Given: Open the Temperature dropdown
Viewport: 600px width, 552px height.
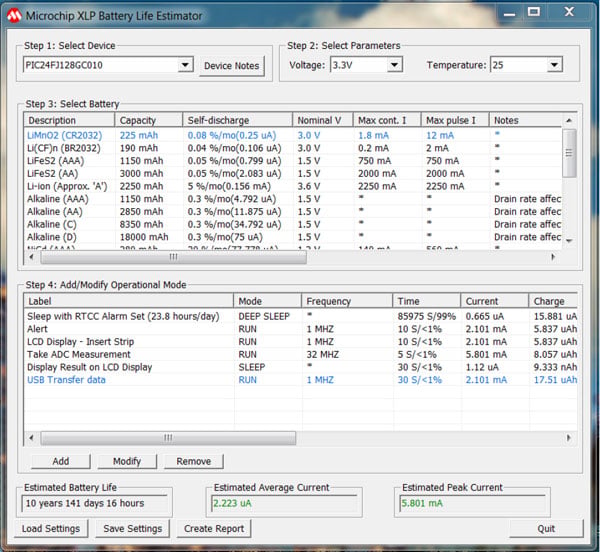Looking at the screenshot, I should [x=554, y=65].
